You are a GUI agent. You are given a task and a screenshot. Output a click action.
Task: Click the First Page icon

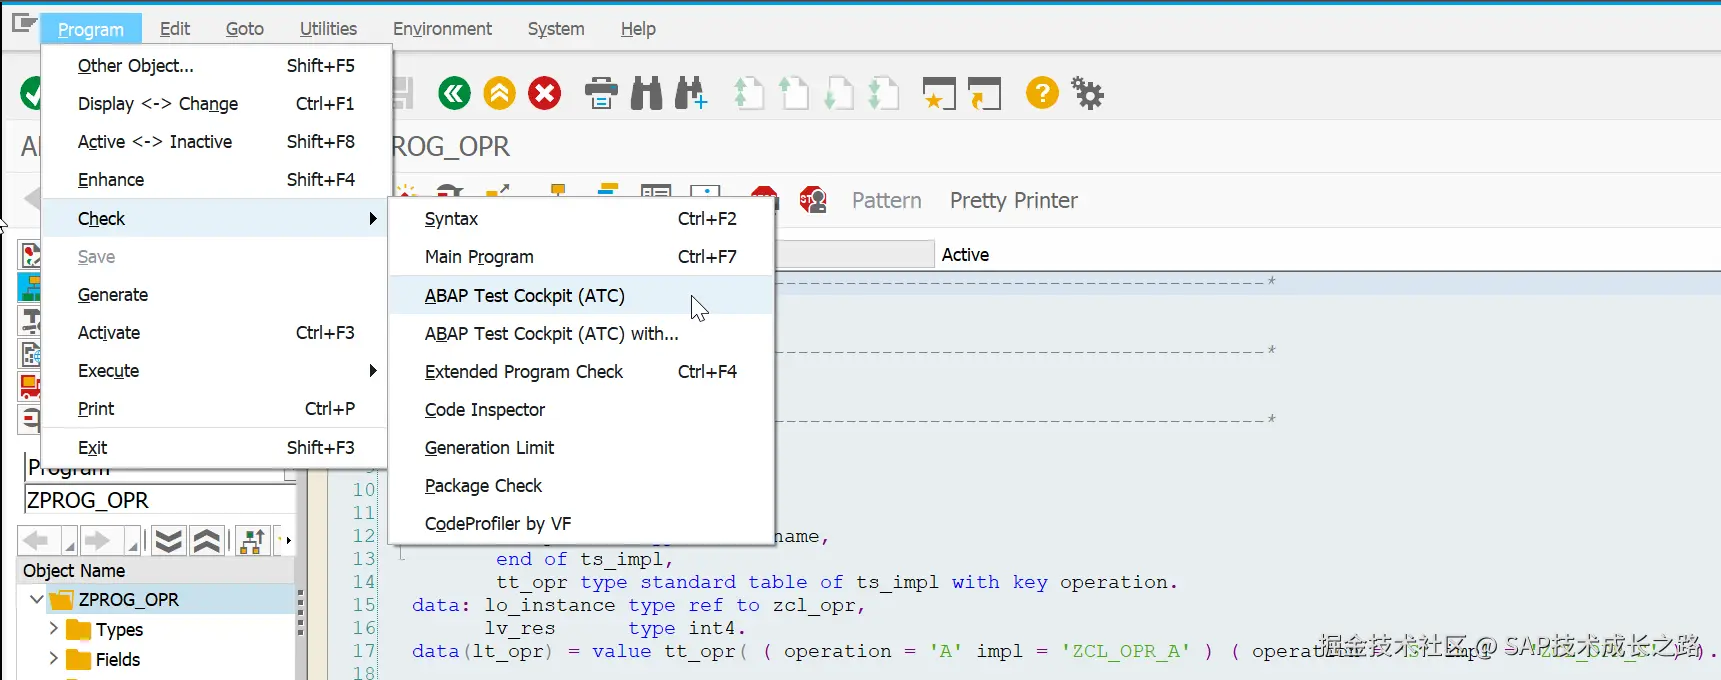748,94
